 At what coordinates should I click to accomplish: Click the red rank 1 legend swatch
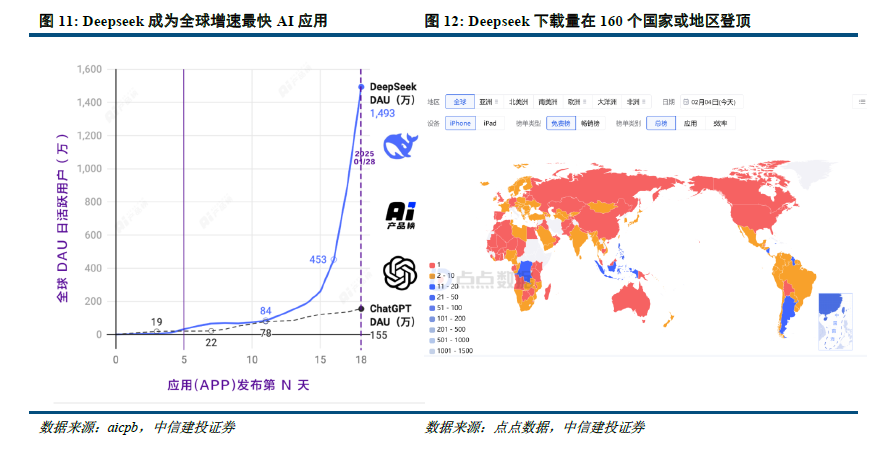(x=431, y=263)
